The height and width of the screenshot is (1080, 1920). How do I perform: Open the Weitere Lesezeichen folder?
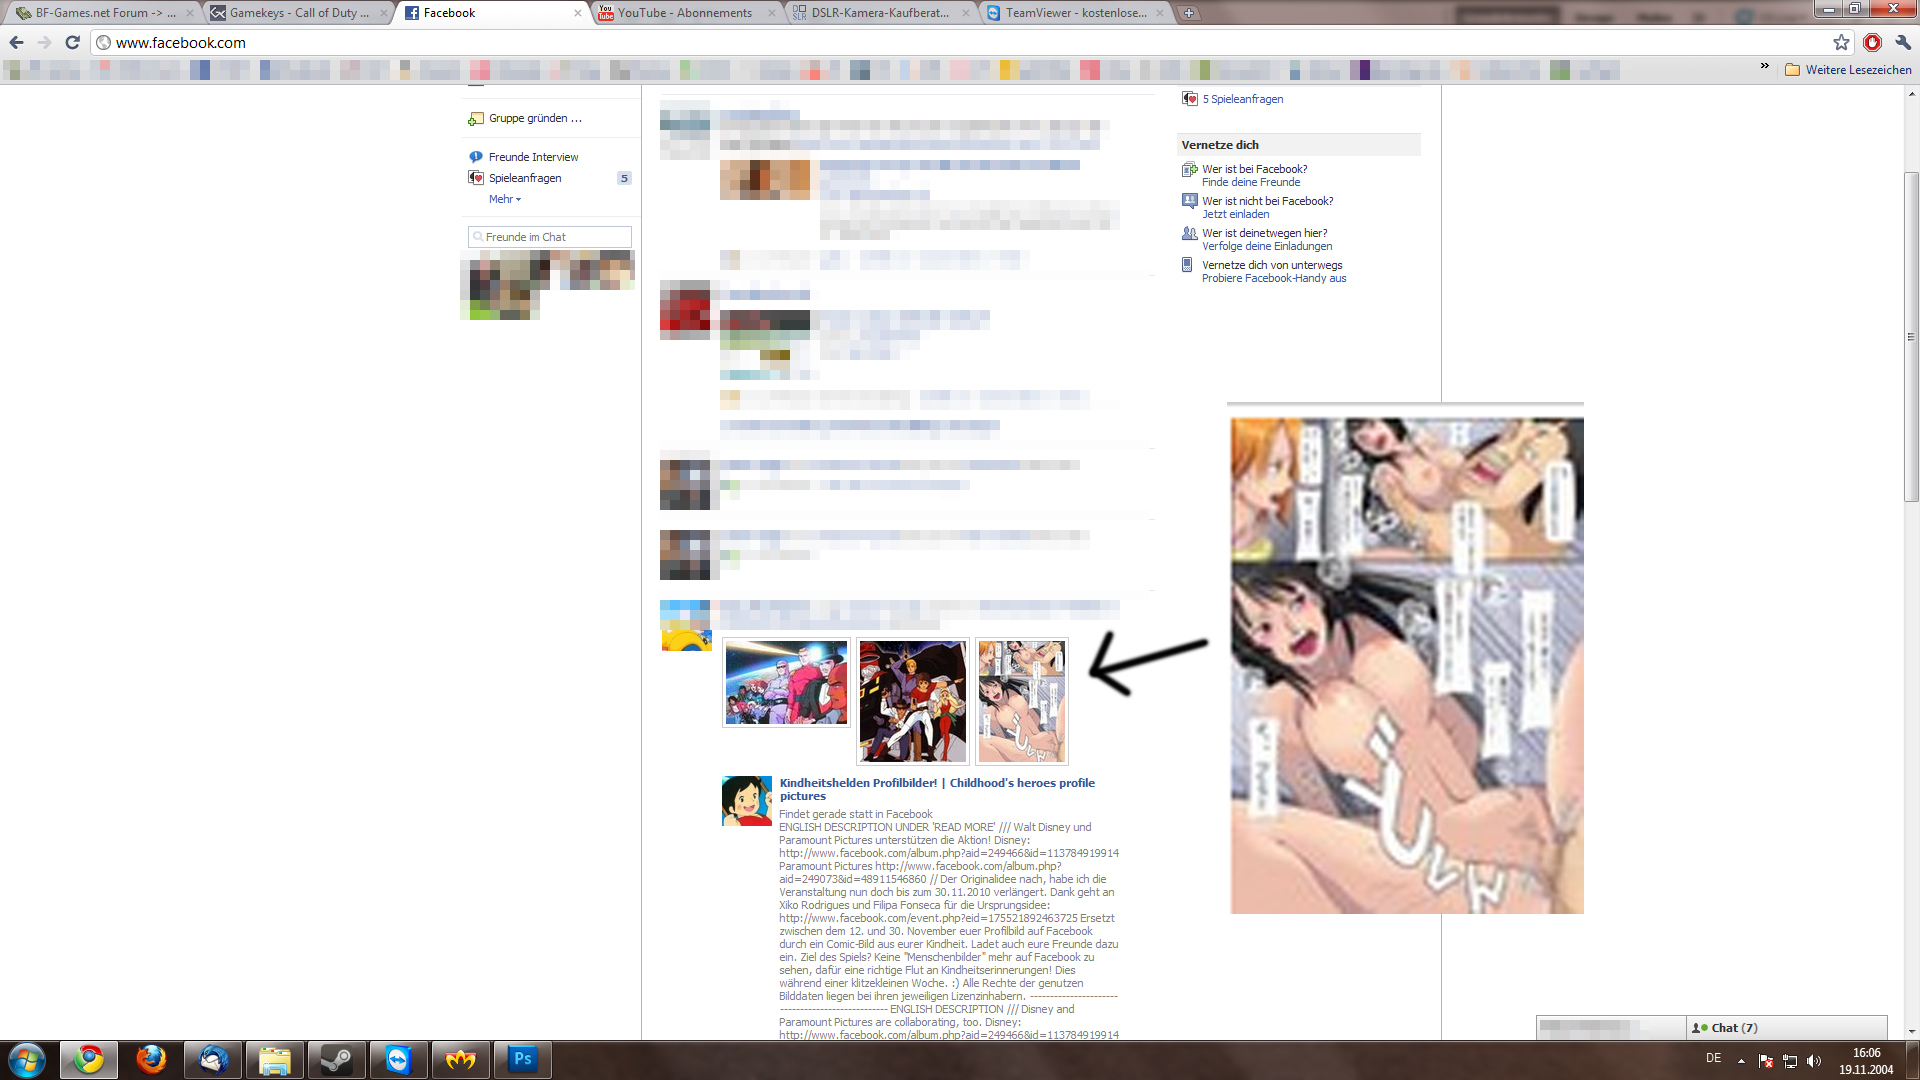1848,70
